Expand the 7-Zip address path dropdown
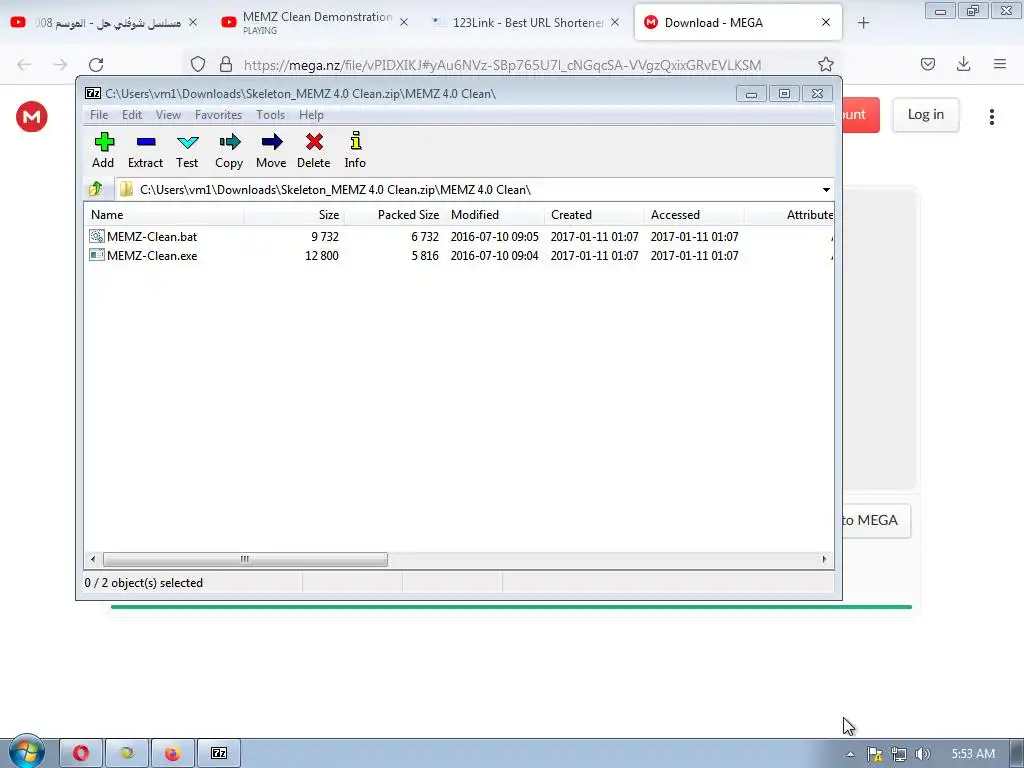Viewport: 1024px width, 768px height. [x=826, y=190]
